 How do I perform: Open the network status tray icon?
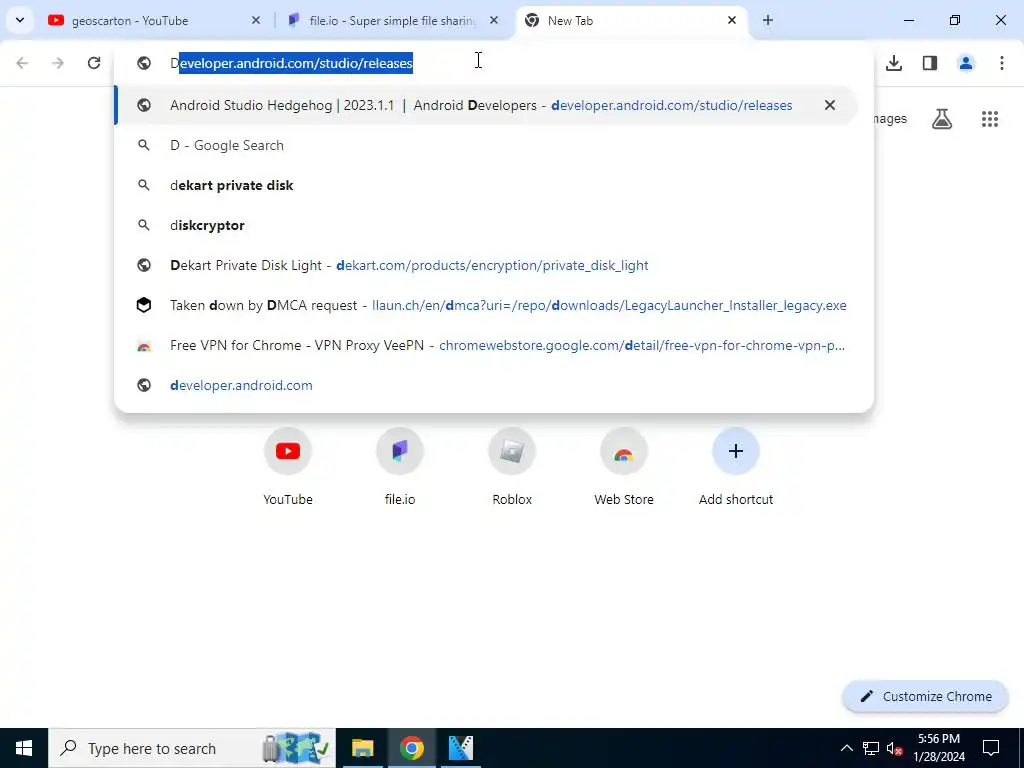pos(871,748)
